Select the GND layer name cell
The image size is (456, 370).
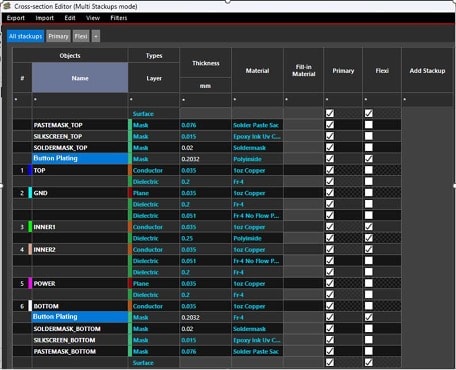click(x=80, y=193)
